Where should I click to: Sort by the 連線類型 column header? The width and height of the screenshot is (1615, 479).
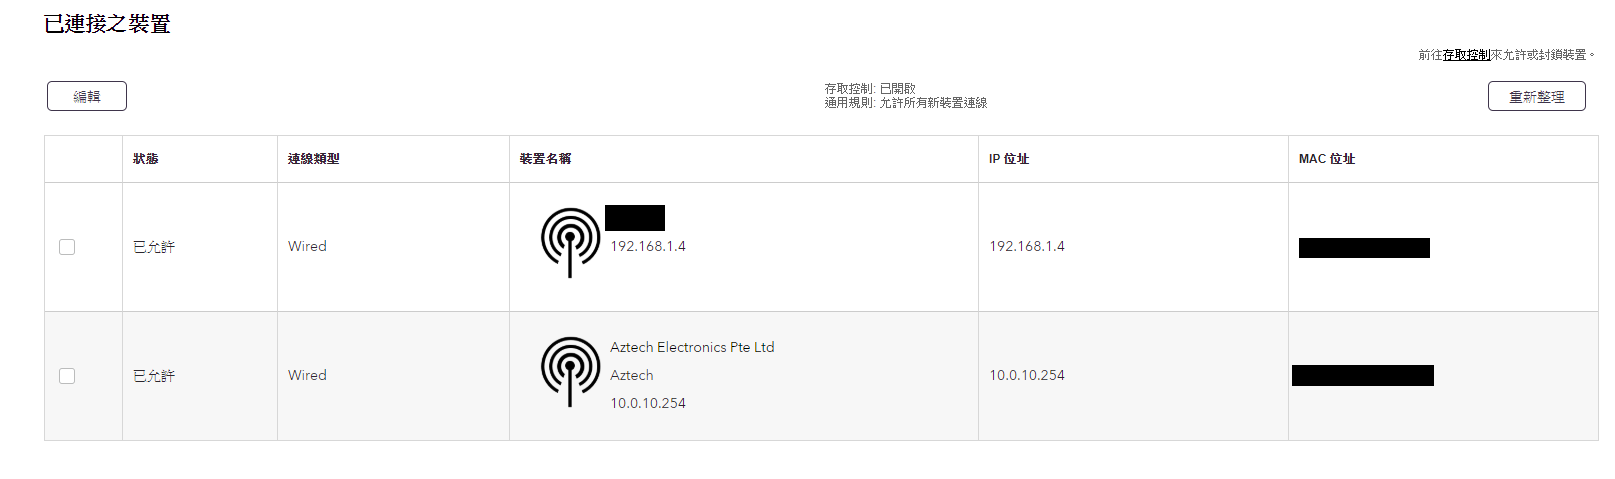[314, 159]
